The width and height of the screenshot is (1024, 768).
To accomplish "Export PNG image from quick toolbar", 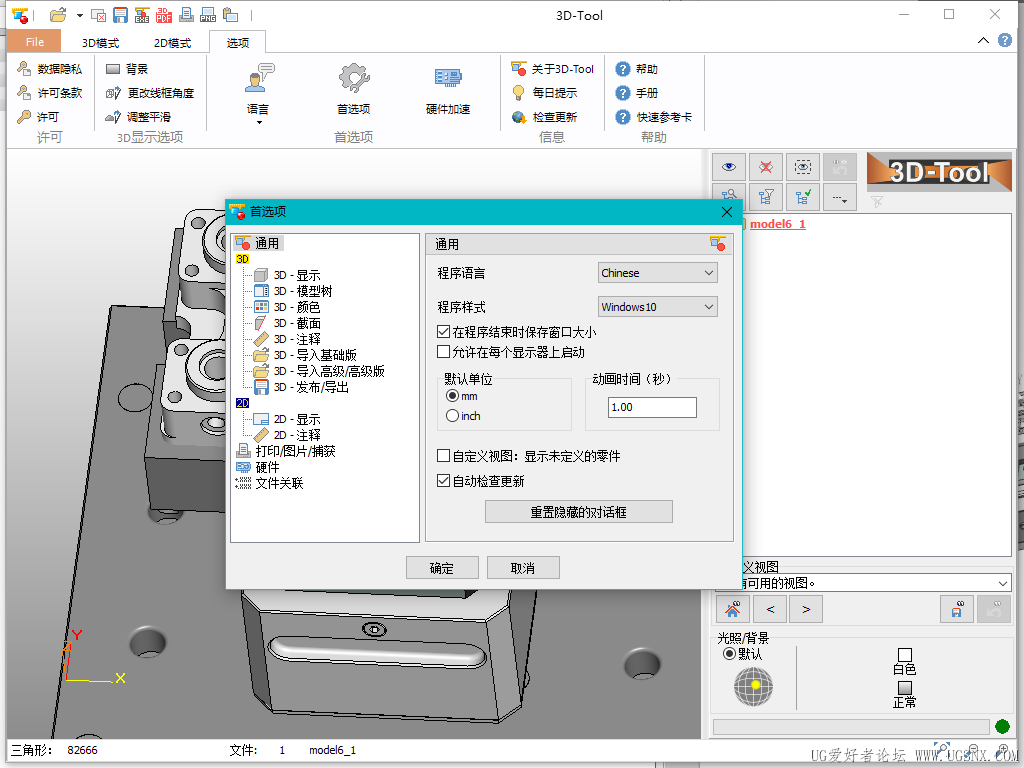I will click(x=208, y=15).
